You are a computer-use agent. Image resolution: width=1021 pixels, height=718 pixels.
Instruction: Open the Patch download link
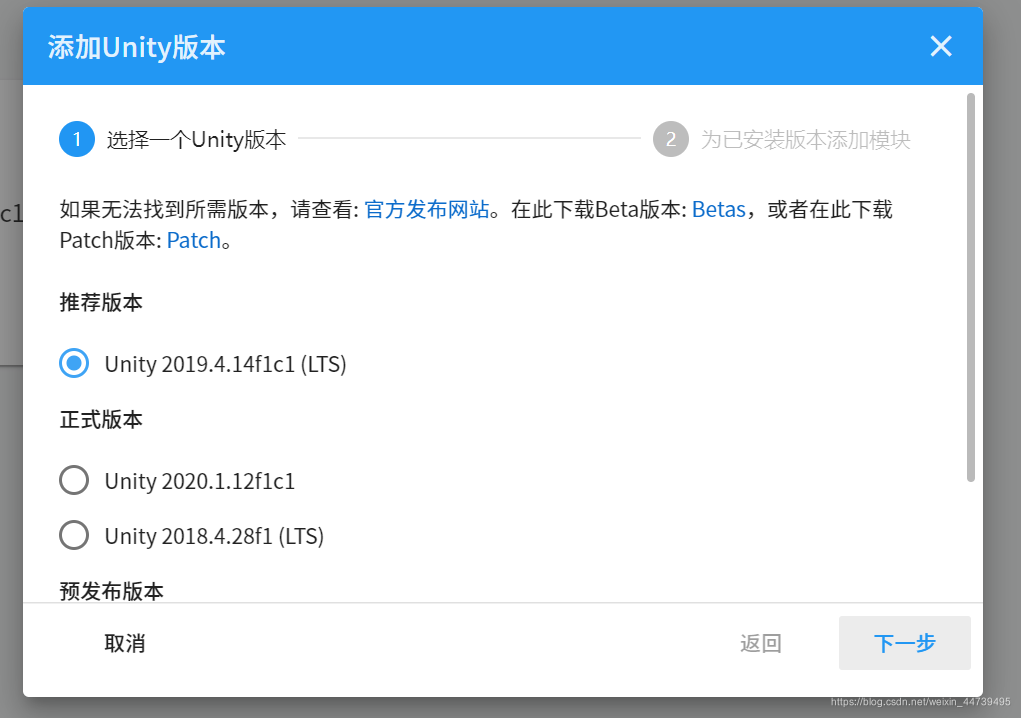pyautogui.click(x=194, y=240)
